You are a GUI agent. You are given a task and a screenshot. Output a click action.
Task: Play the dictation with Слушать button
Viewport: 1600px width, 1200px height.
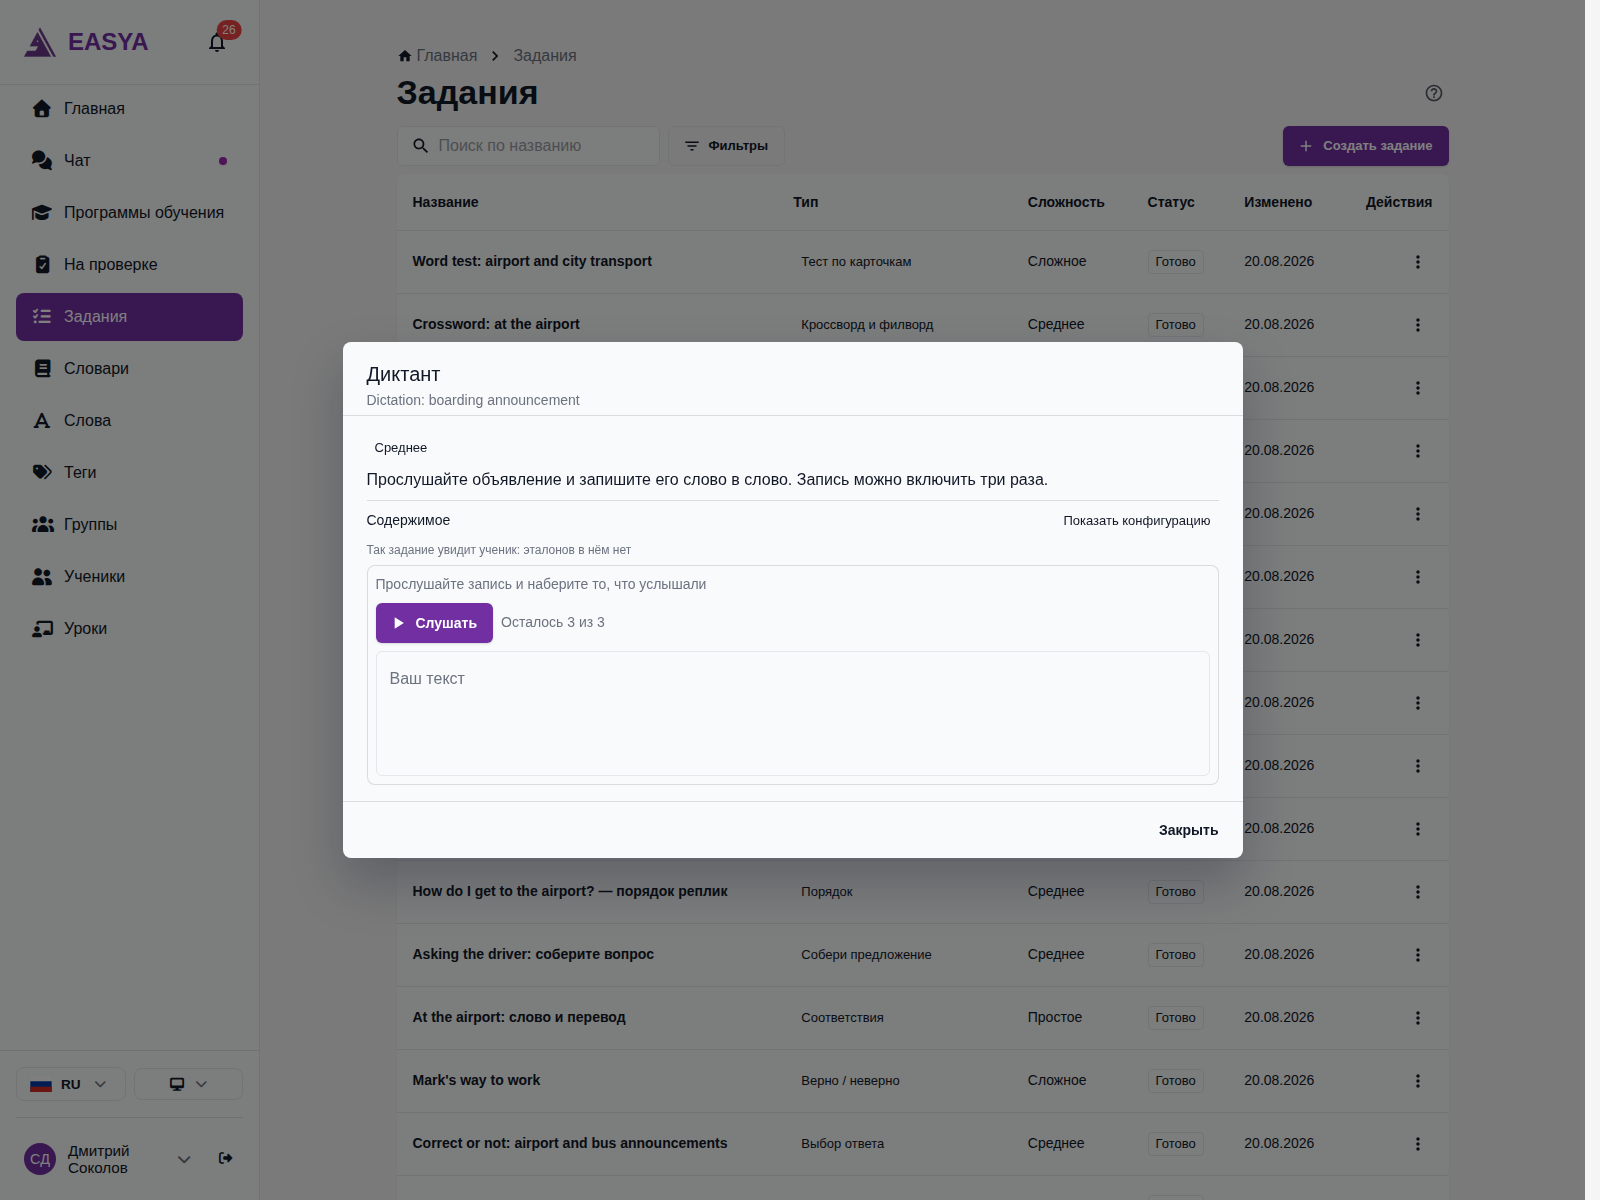pyautogui.click(x=434, y=623)
